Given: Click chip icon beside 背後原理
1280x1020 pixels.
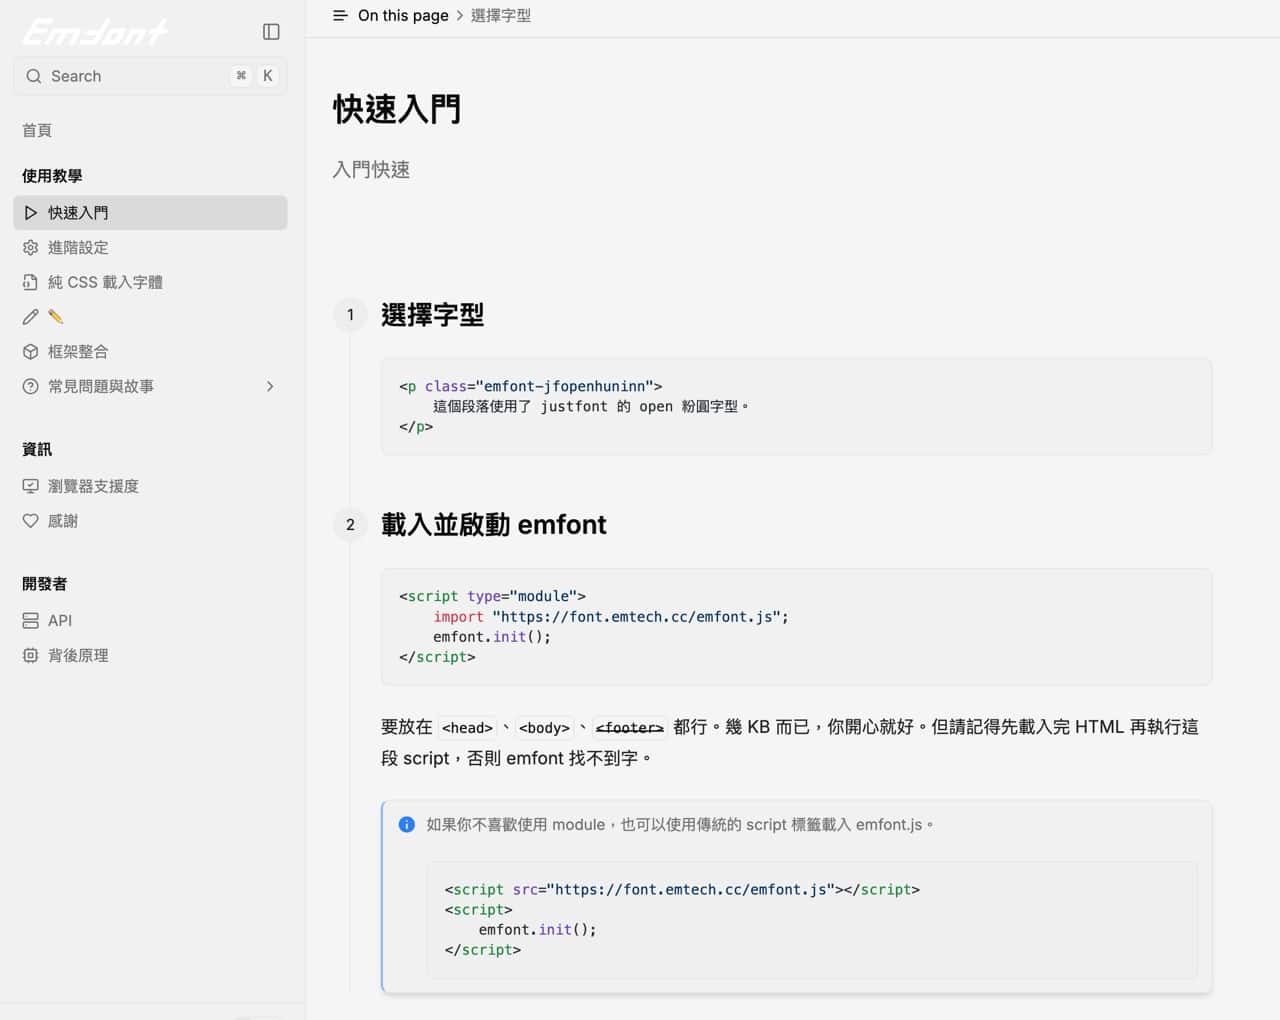Looking at the screenshot, I should (31, 656).
